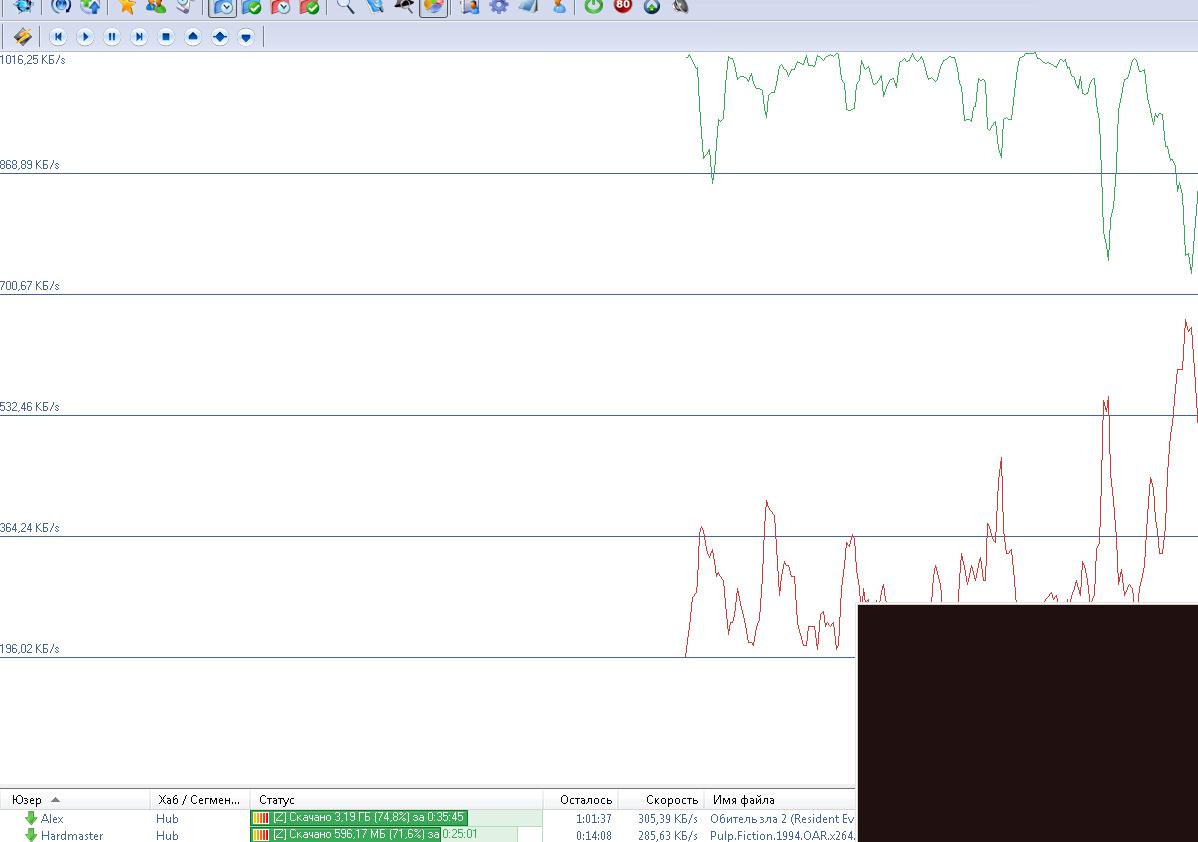Click the Alex download progress bar

[395, 818]
